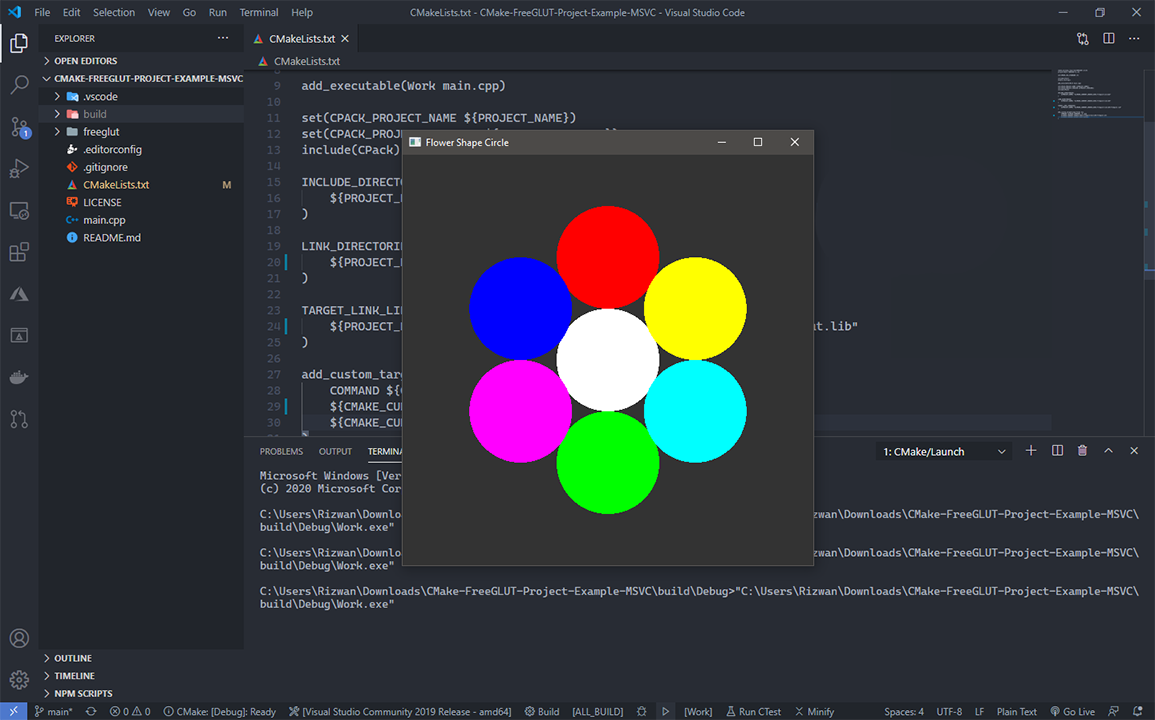Image resolution: width=1155 pixels, height=720 pixels.
Task: Expand the OUTLINE section
Action: coord(73,658)
